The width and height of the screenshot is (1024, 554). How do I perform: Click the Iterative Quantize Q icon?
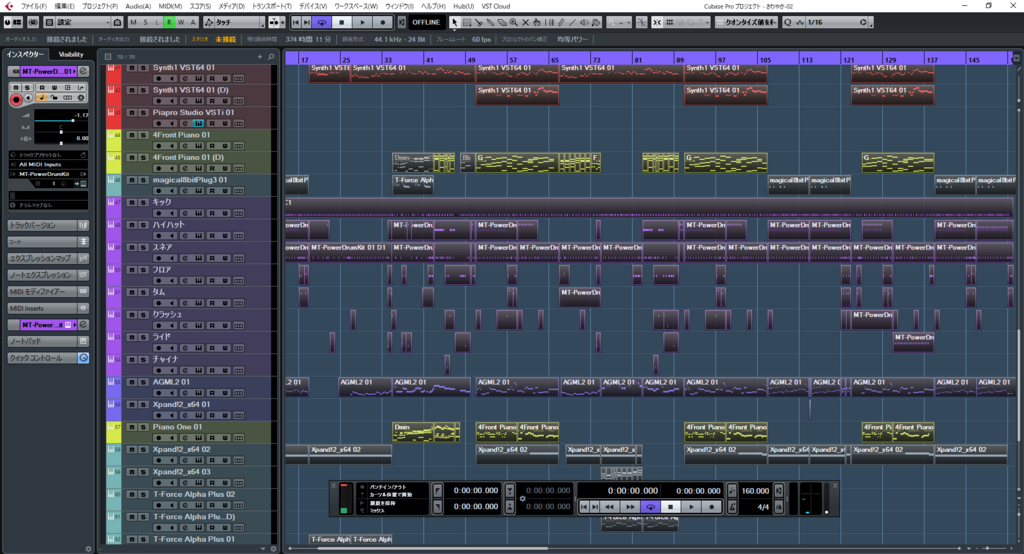[x=788, y=22]
